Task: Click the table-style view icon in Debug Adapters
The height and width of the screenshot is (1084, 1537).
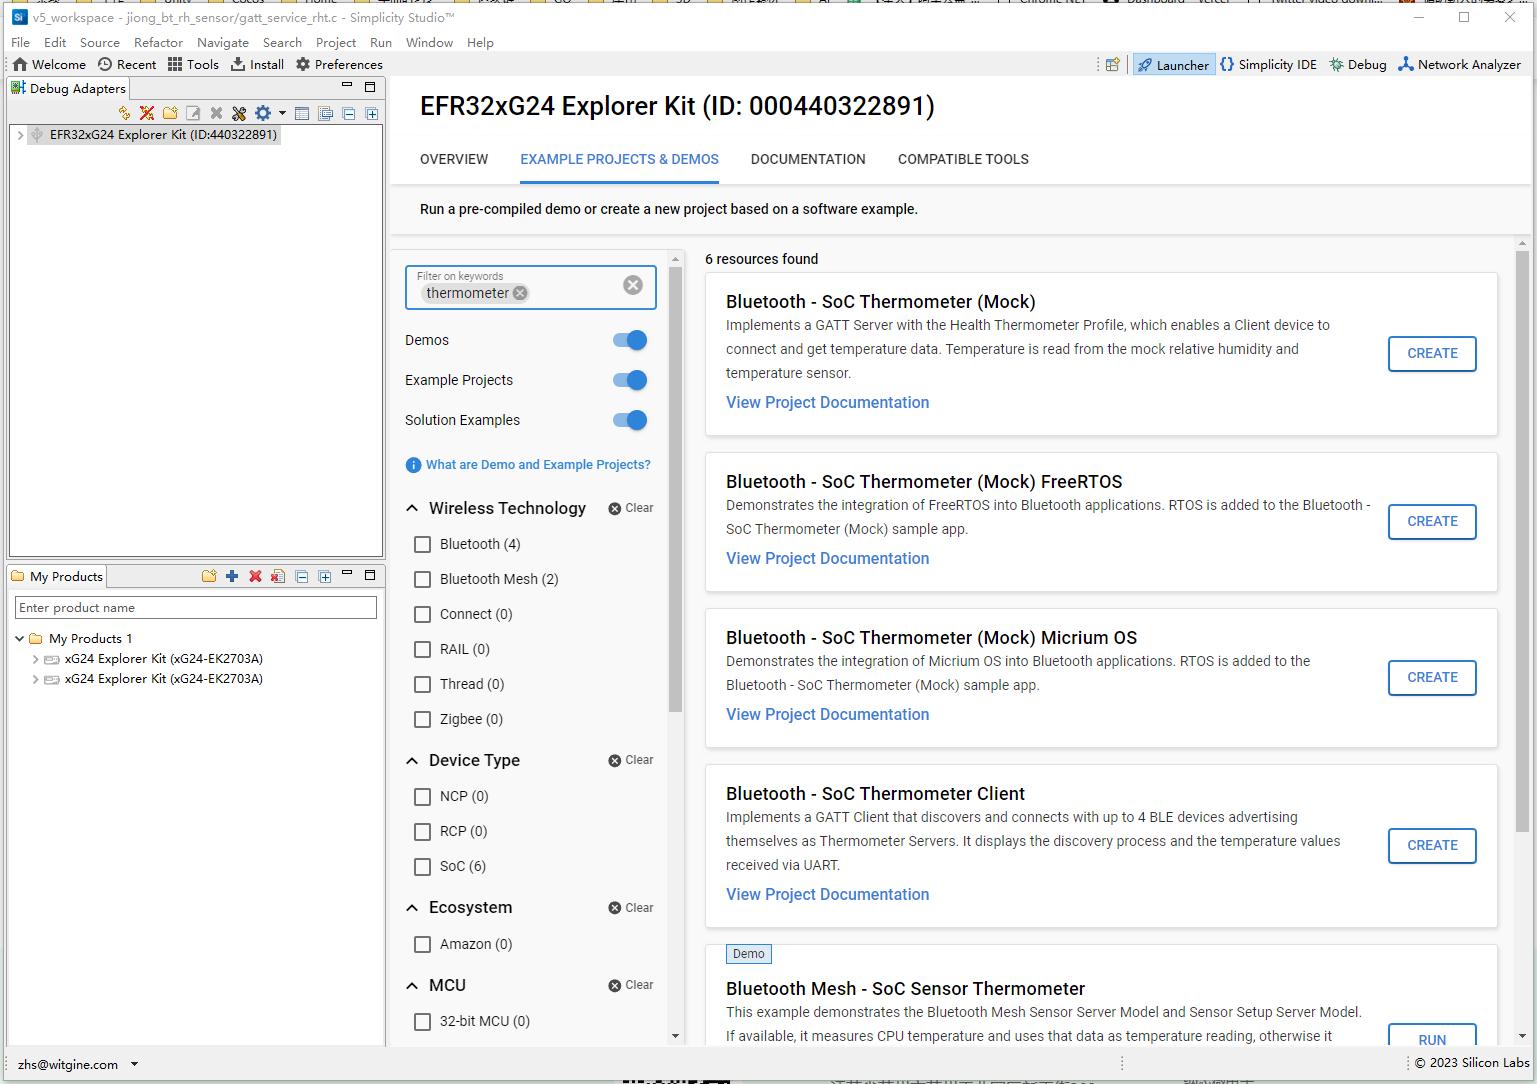Action: point(302,113)
